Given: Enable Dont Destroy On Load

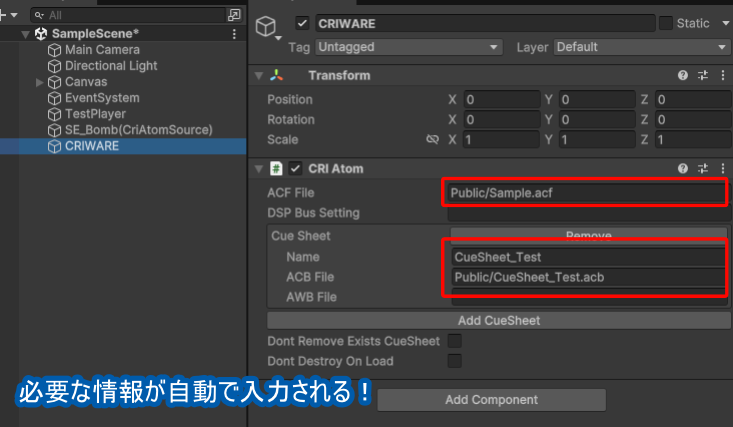Looking at the screenshot, I should 454,361.
